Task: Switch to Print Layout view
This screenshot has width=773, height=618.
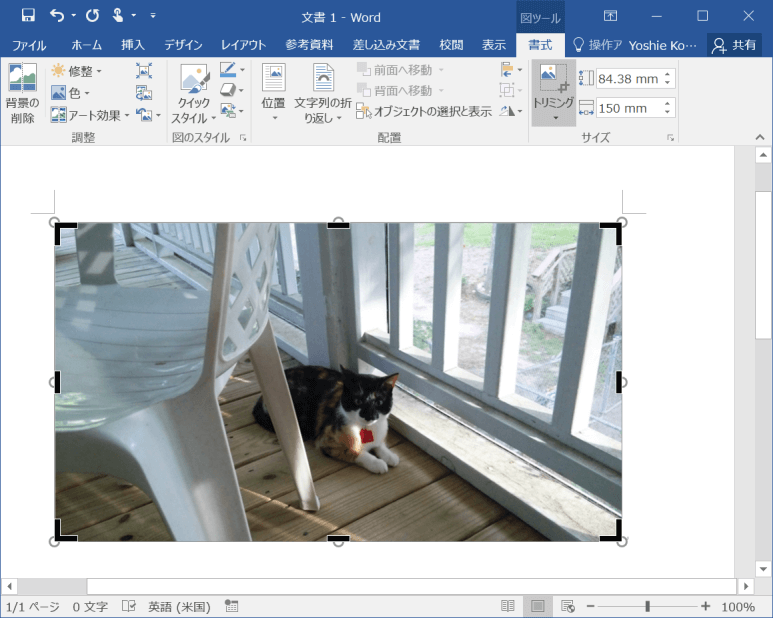Action: (x=538, y=606)
